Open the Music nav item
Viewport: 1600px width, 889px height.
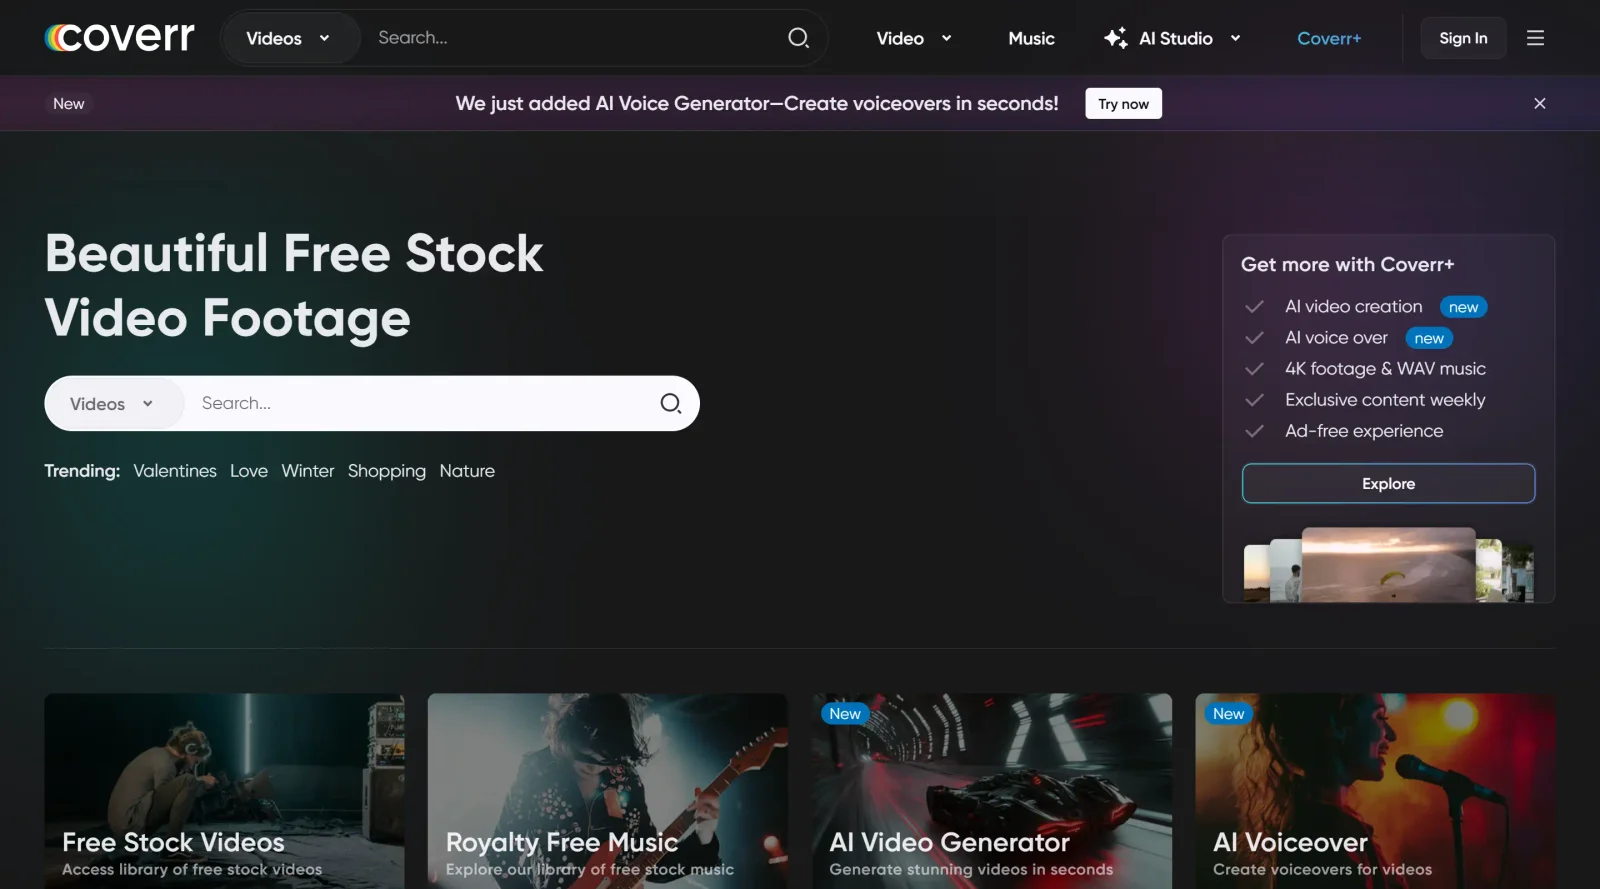[1031, 38]
